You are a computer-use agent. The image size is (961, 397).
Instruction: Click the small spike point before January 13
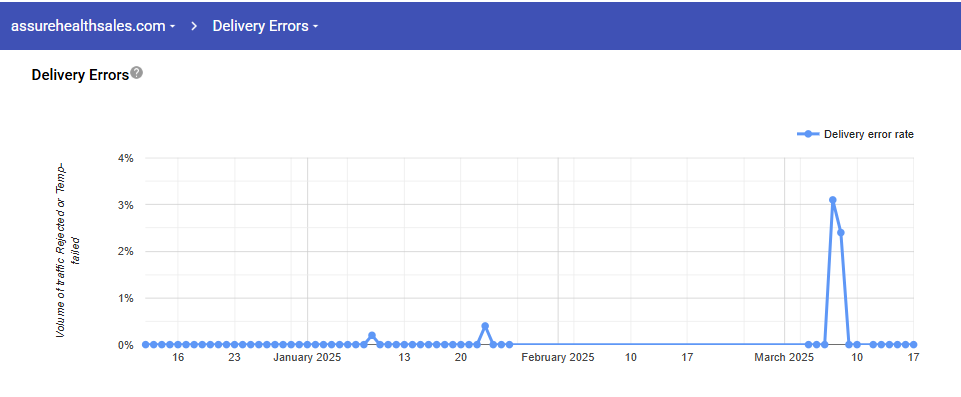[372, 336]
